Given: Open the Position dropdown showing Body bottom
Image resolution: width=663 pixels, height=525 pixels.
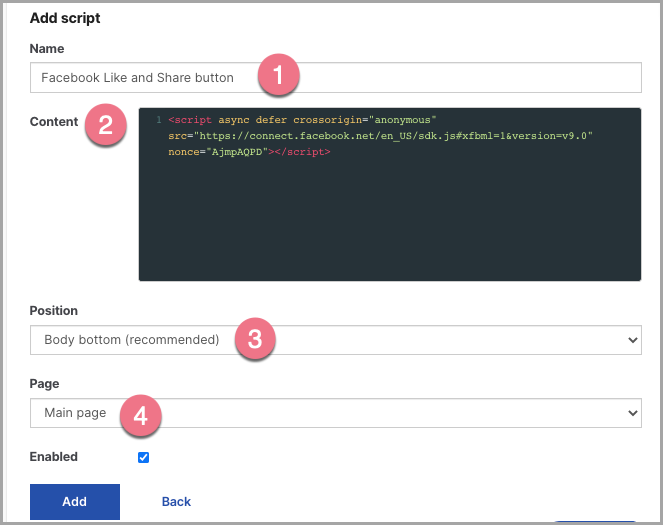Looking at the screenshot, I should [x=336, y=340].
